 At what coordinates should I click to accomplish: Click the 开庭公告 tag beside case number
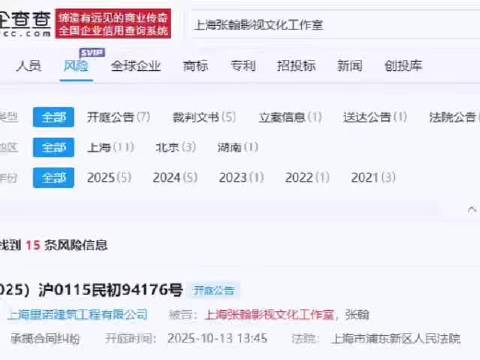[214, 290]
